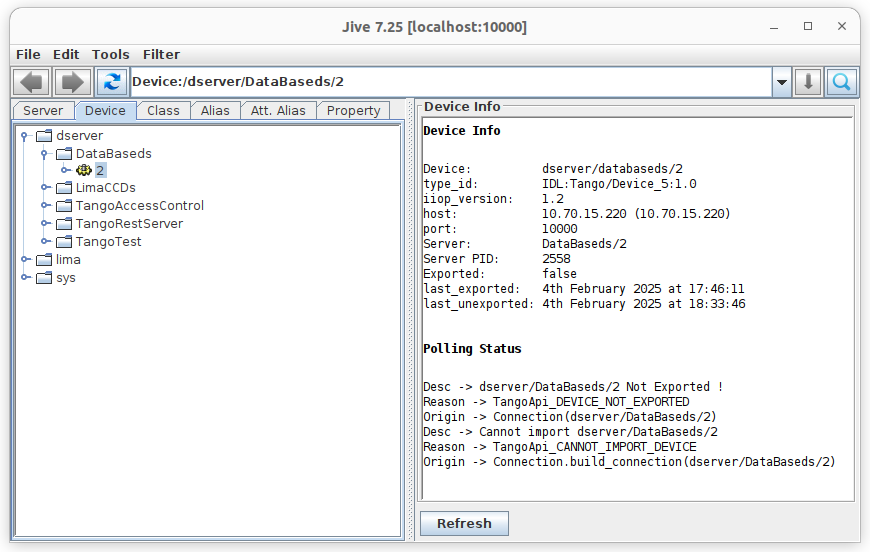Click the TangoApi_DEVICE_NOT_EXPORTED reason line
Screen dimensions: 870x552
556,402
